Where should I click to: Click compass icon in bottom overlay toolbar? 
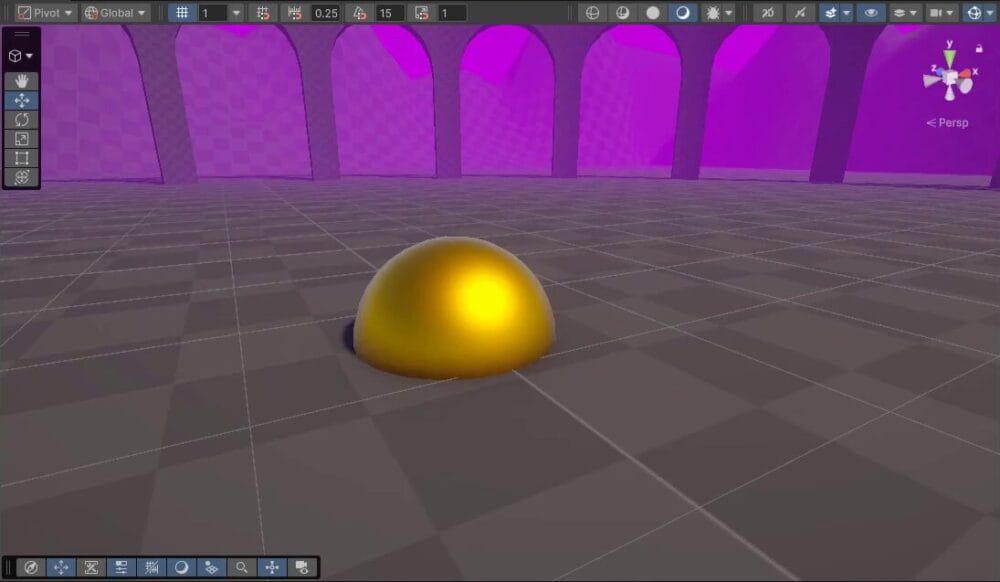31,567
